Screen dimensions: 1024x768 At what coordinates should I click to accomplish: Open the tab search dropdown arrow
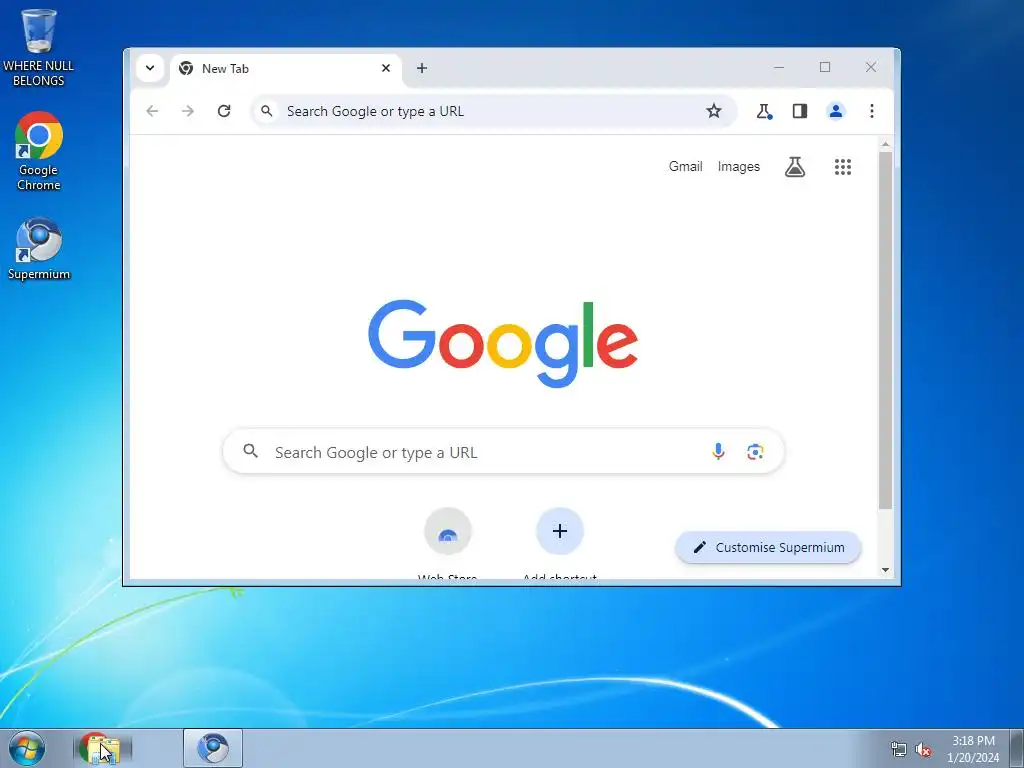(x=150, y=68)
